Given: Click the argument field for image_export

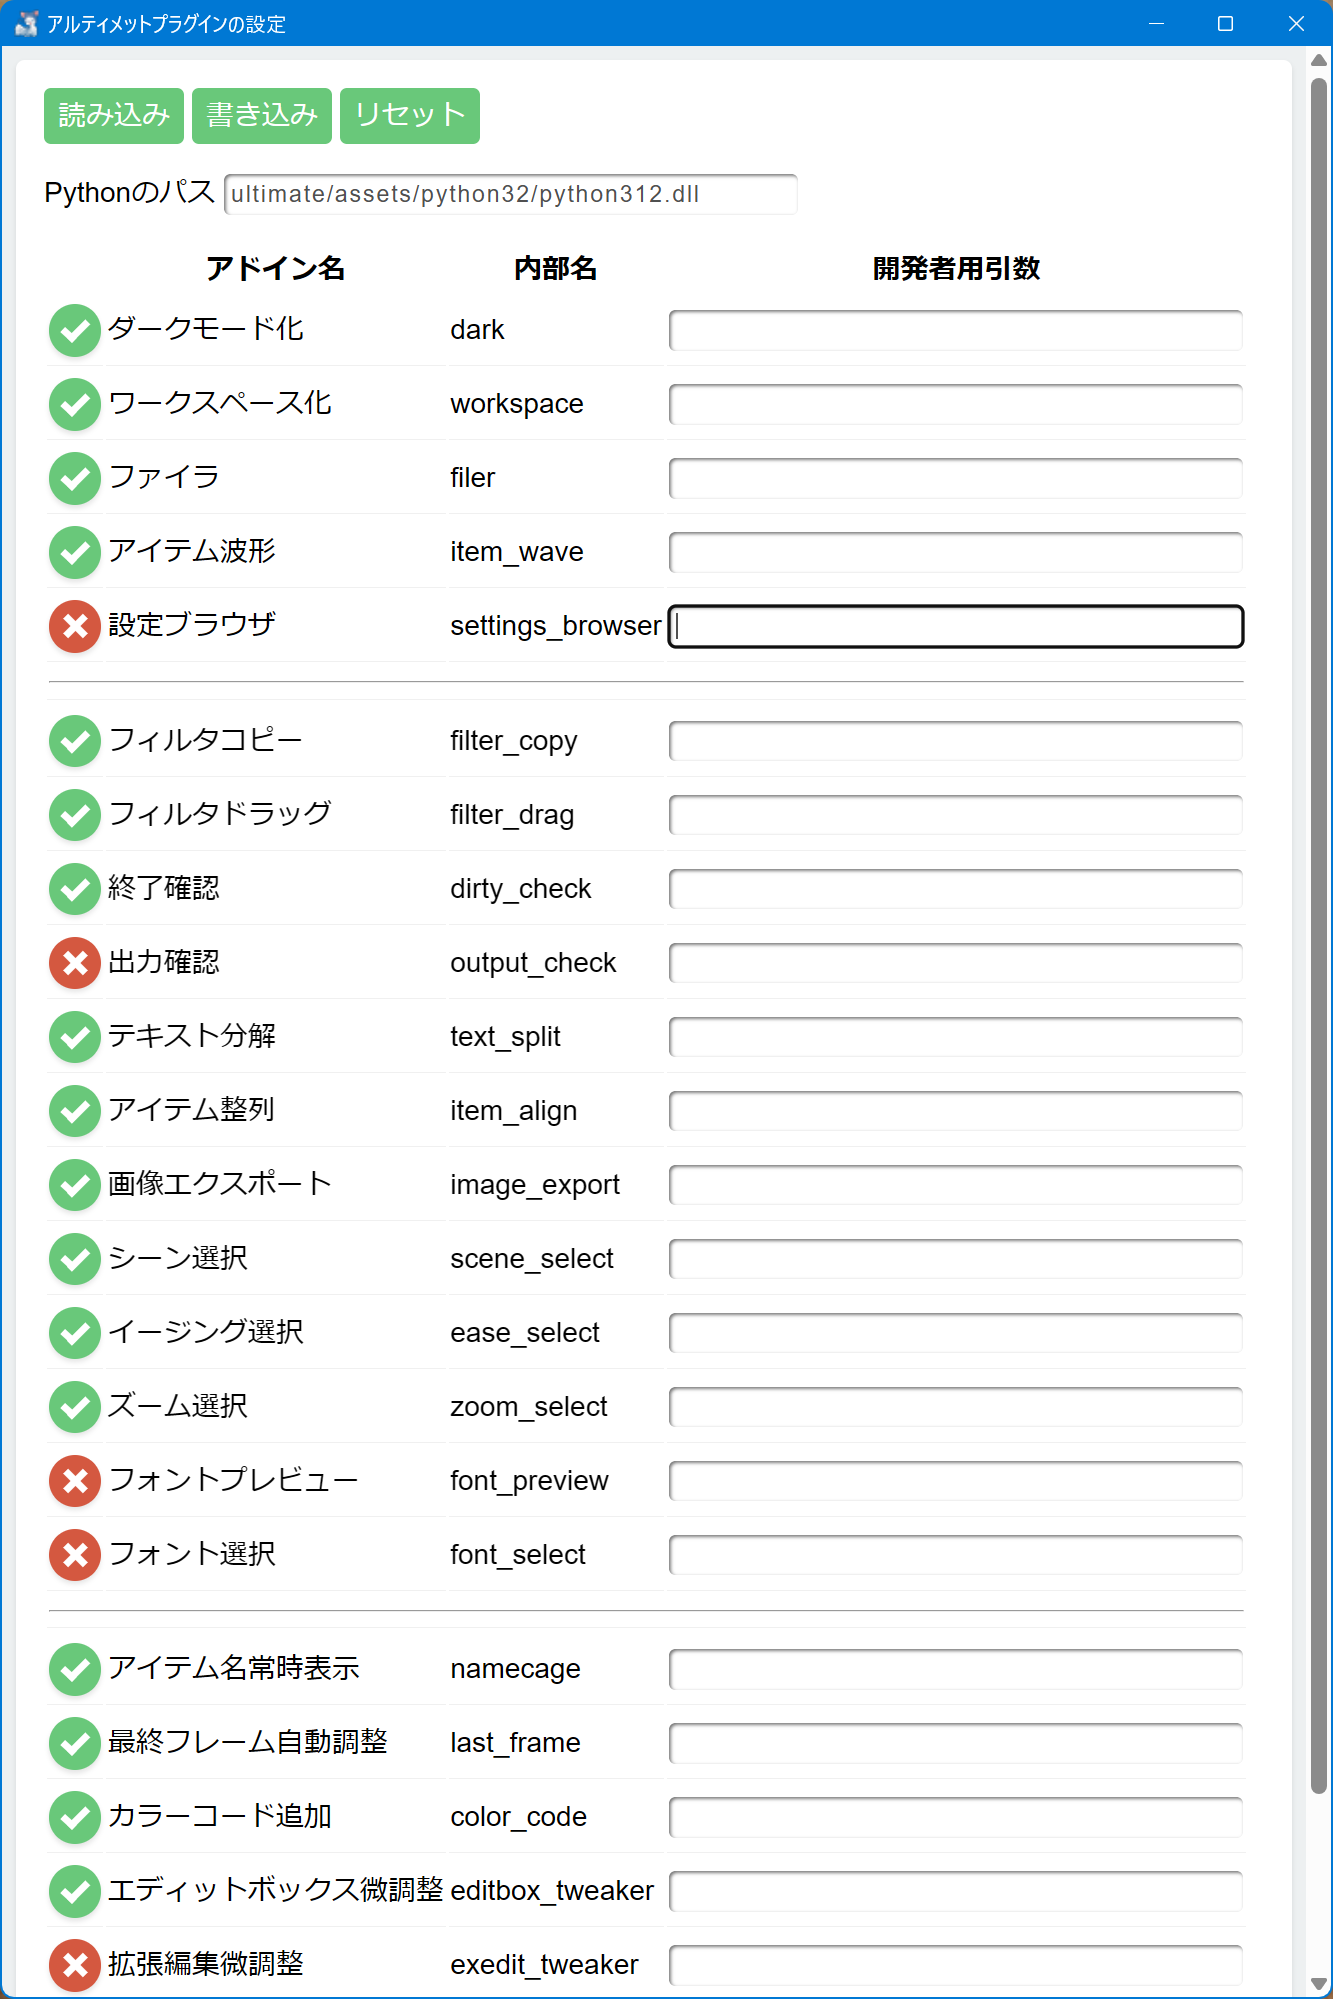Looking at the screenshot, I should click(x=956, y=1185).
